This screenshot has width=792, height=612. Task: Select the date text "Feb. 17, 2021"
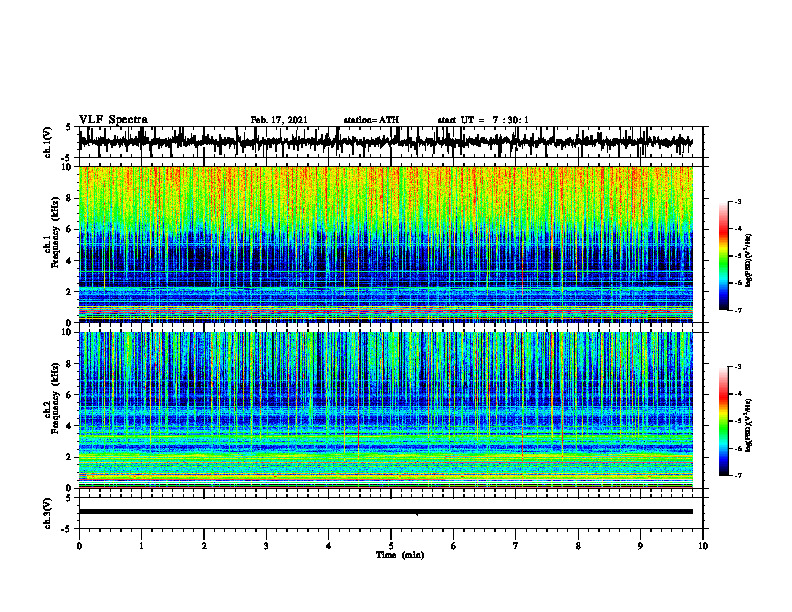point(279,120)
